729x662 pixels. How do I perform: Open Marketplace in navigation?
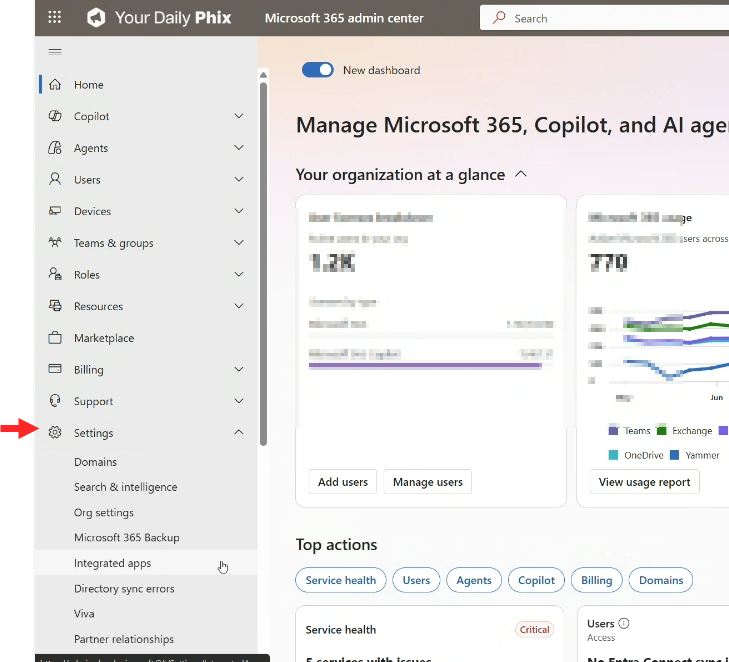(104, 338)
